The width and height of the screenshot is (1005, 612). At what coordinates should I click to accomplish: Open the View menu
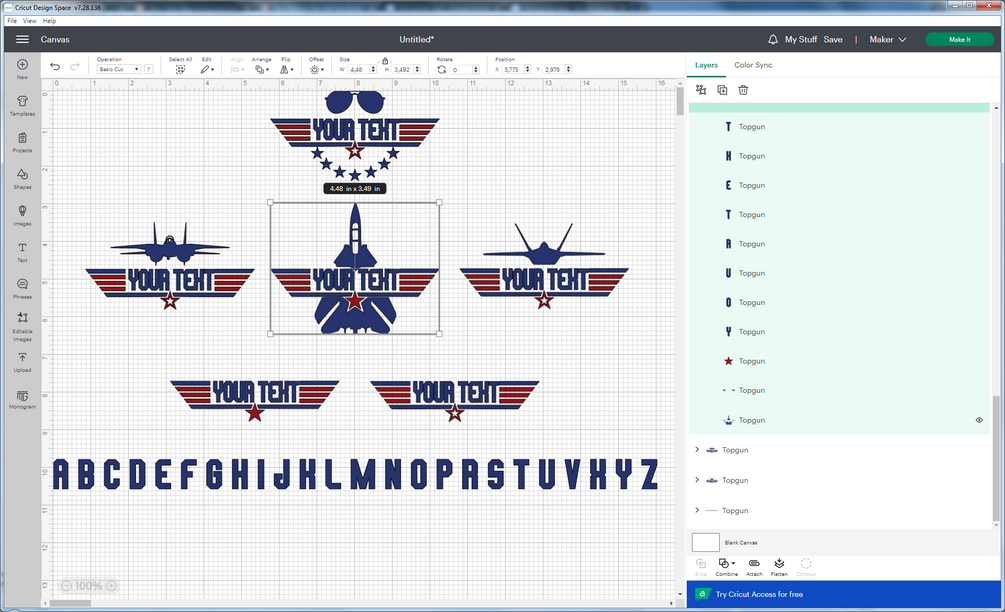[x=29, y=21]
